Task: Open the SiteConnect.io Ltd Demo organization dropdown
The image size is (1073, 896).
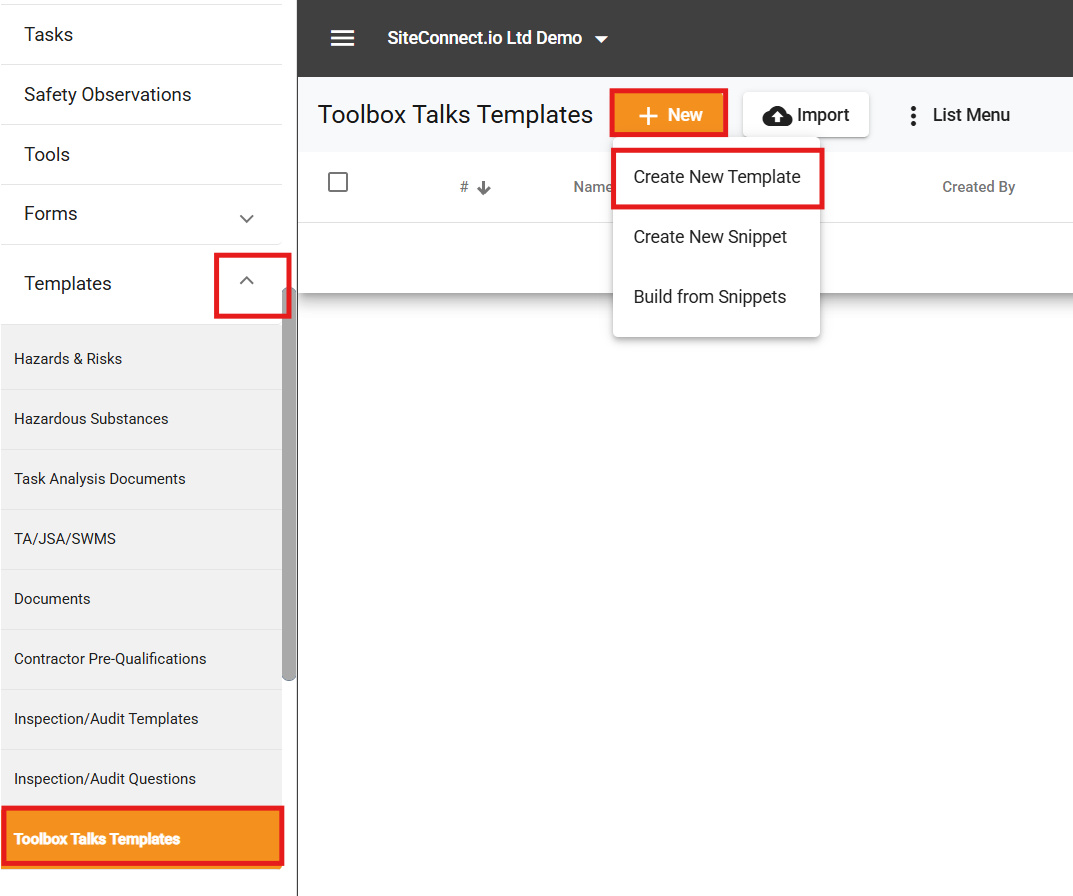Action: coord(498,38)
